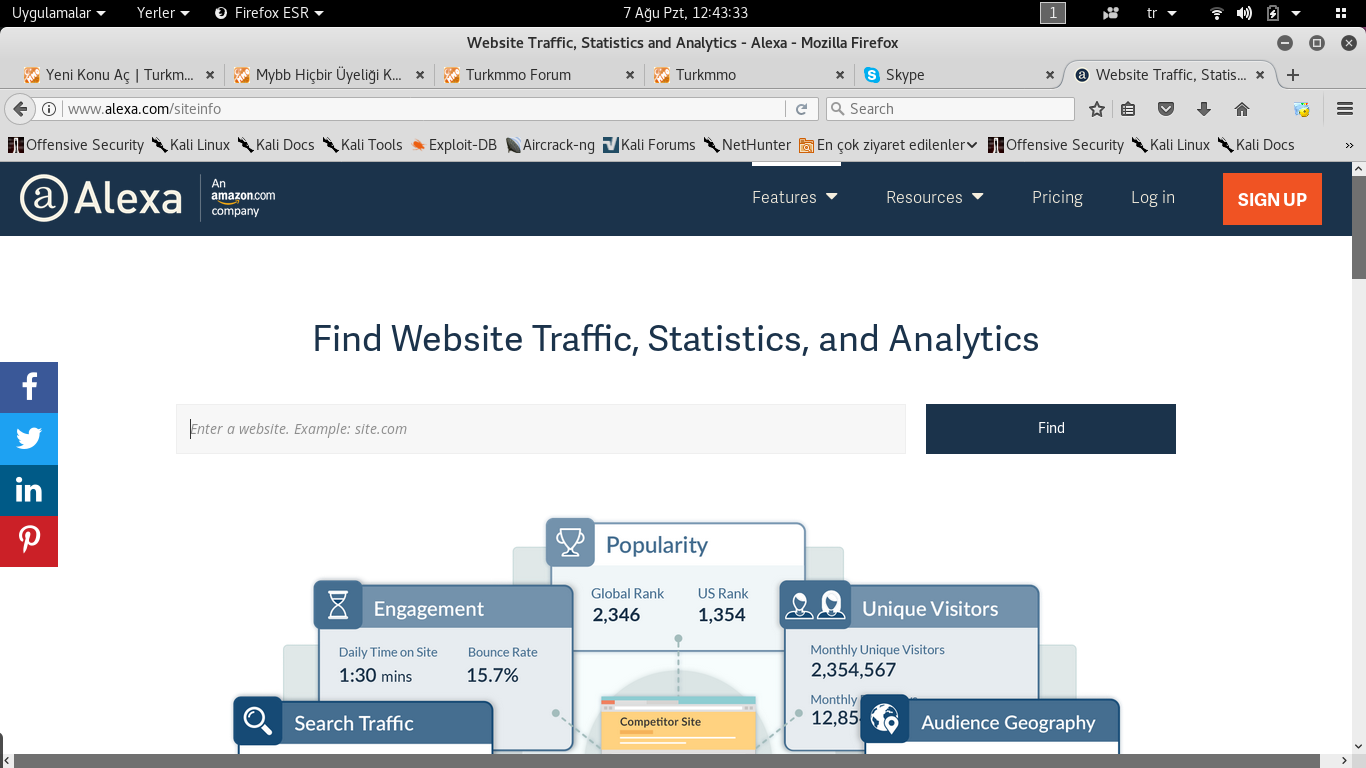Open the Log in link
This screenshot has width=1366, height=768.
[1153, 197]
